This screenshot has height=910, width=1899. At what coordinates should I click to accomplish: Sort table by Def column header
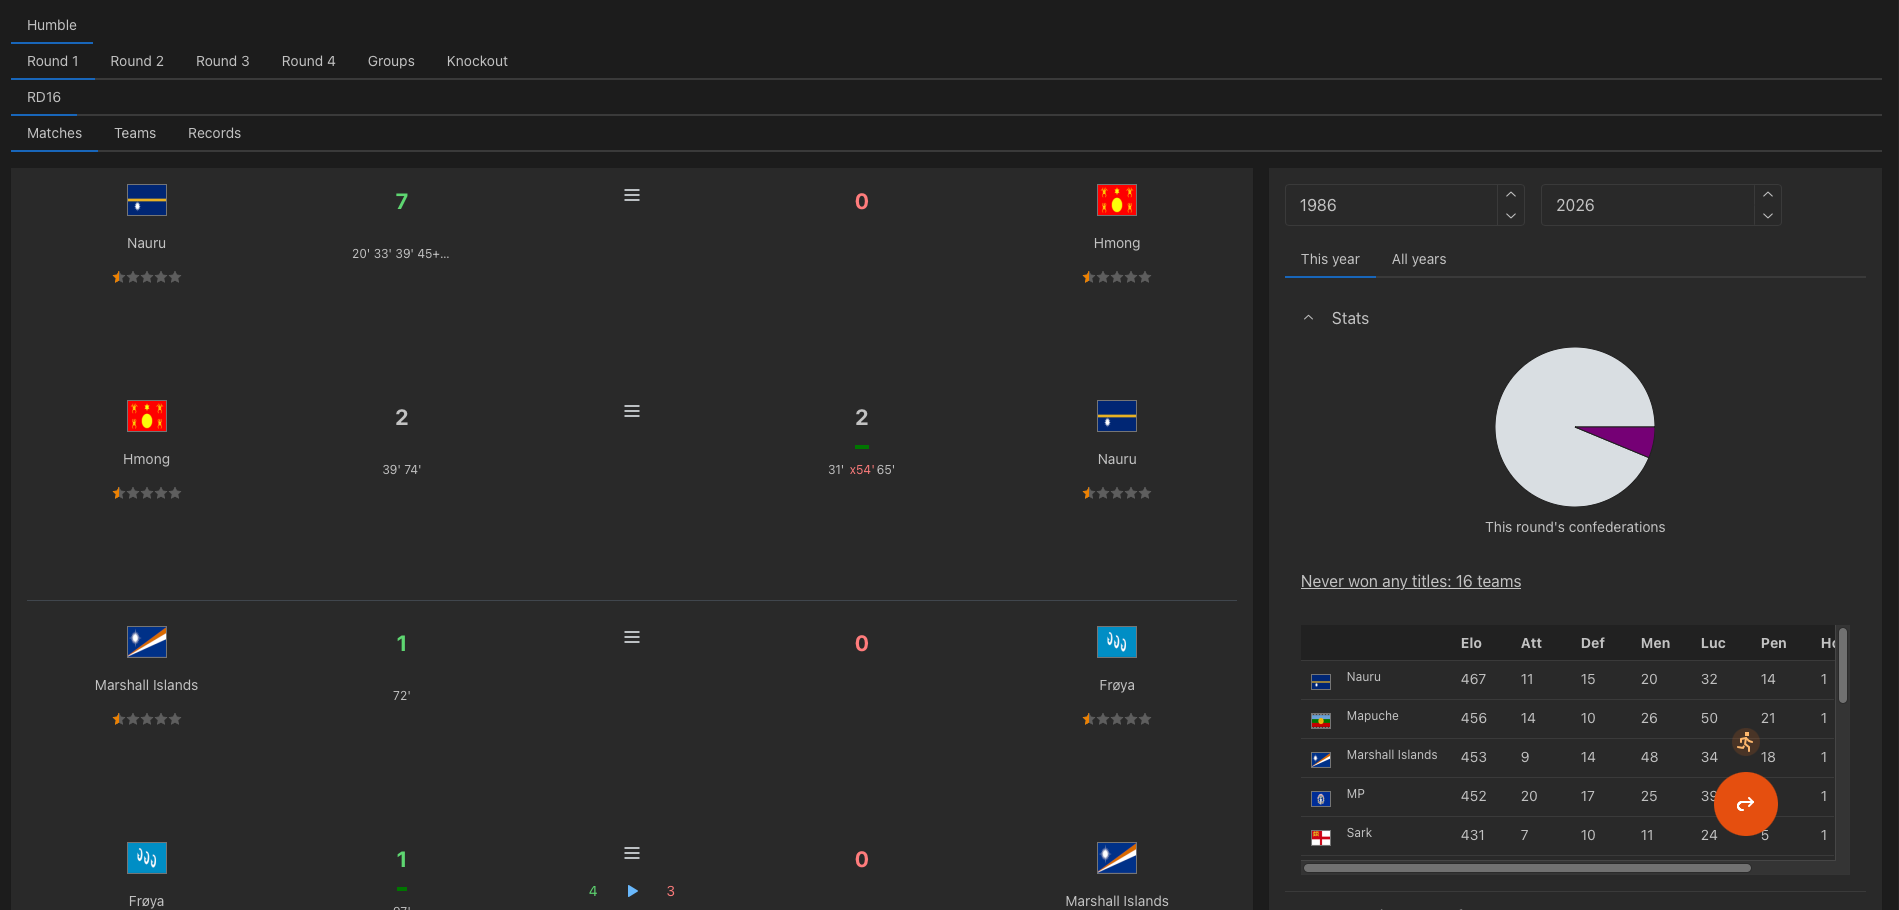[x=1592, y=643]
